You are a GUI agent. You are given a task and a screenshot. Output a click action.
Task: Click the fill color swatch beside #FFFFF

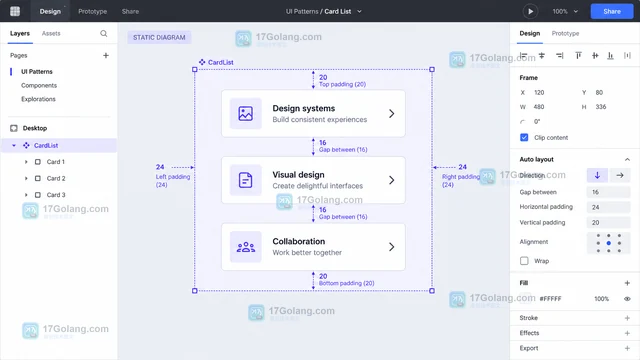526,299
